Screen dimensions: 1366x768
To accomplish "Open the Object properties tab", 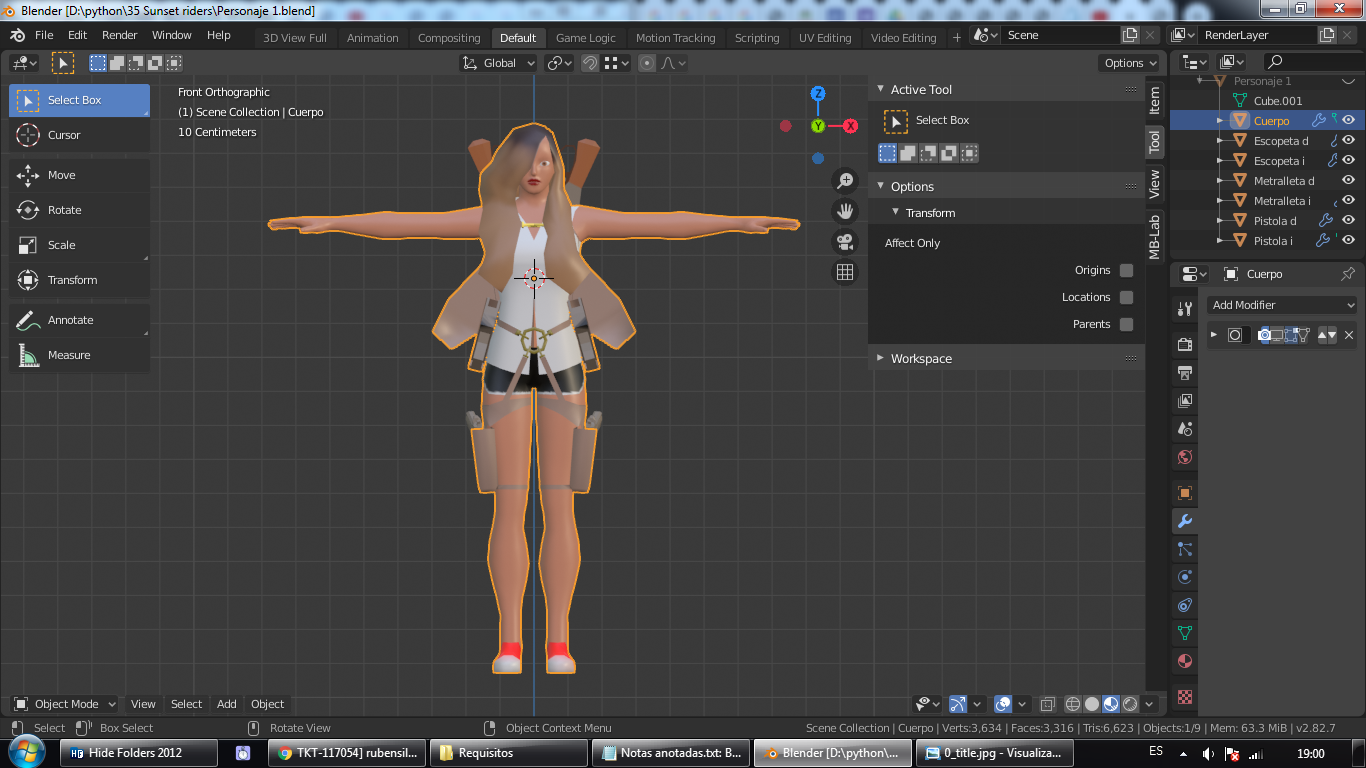I will [1185, 493].
